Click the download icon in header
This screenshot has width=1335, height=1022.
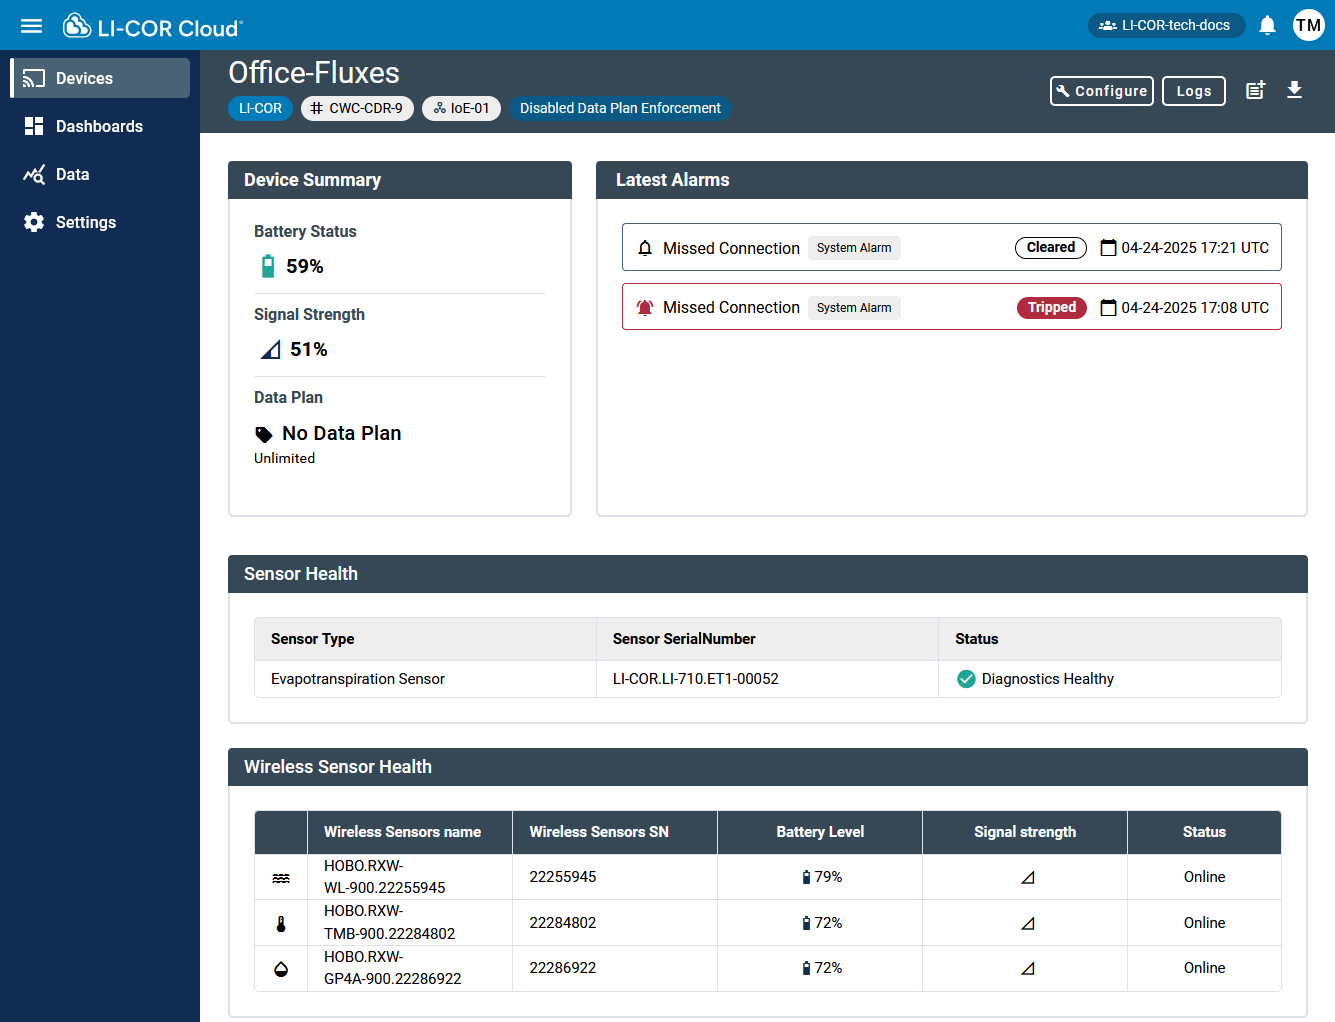(x=1294, y=90)
